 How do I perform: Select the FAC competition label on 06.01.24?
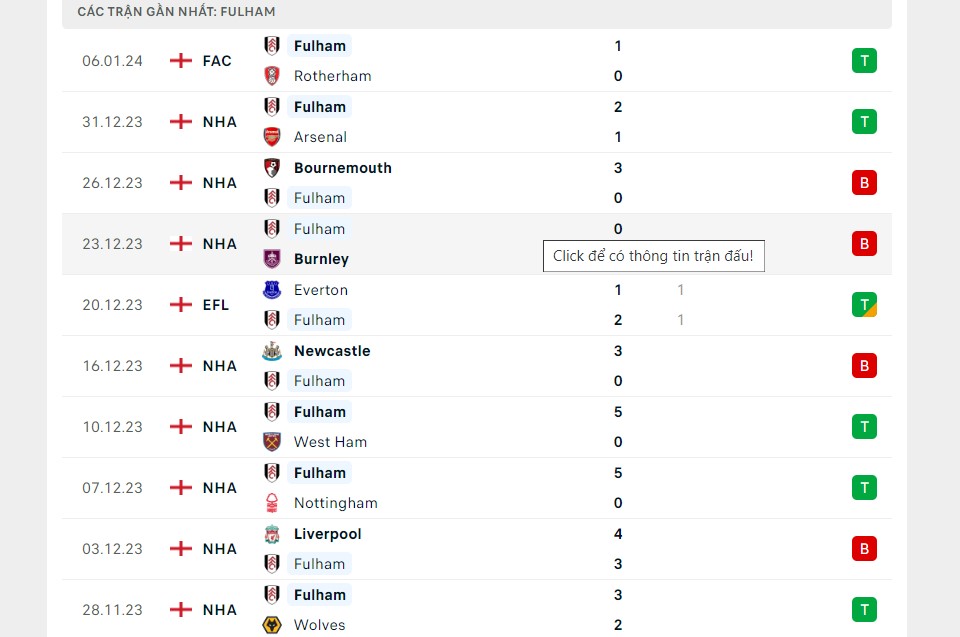pos(217,61)
